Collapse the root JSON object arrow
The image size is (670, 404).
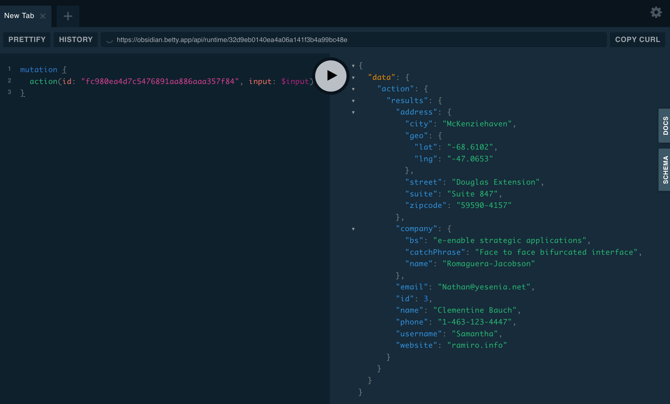353,66
